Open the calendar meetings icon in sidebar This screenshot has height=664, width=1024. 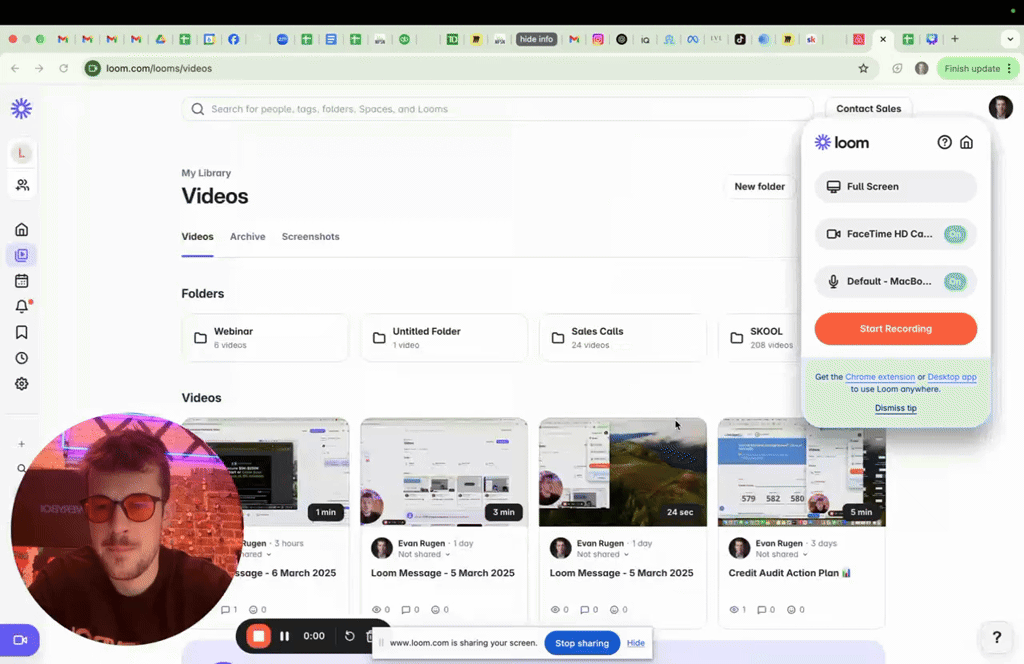point(22,281)
